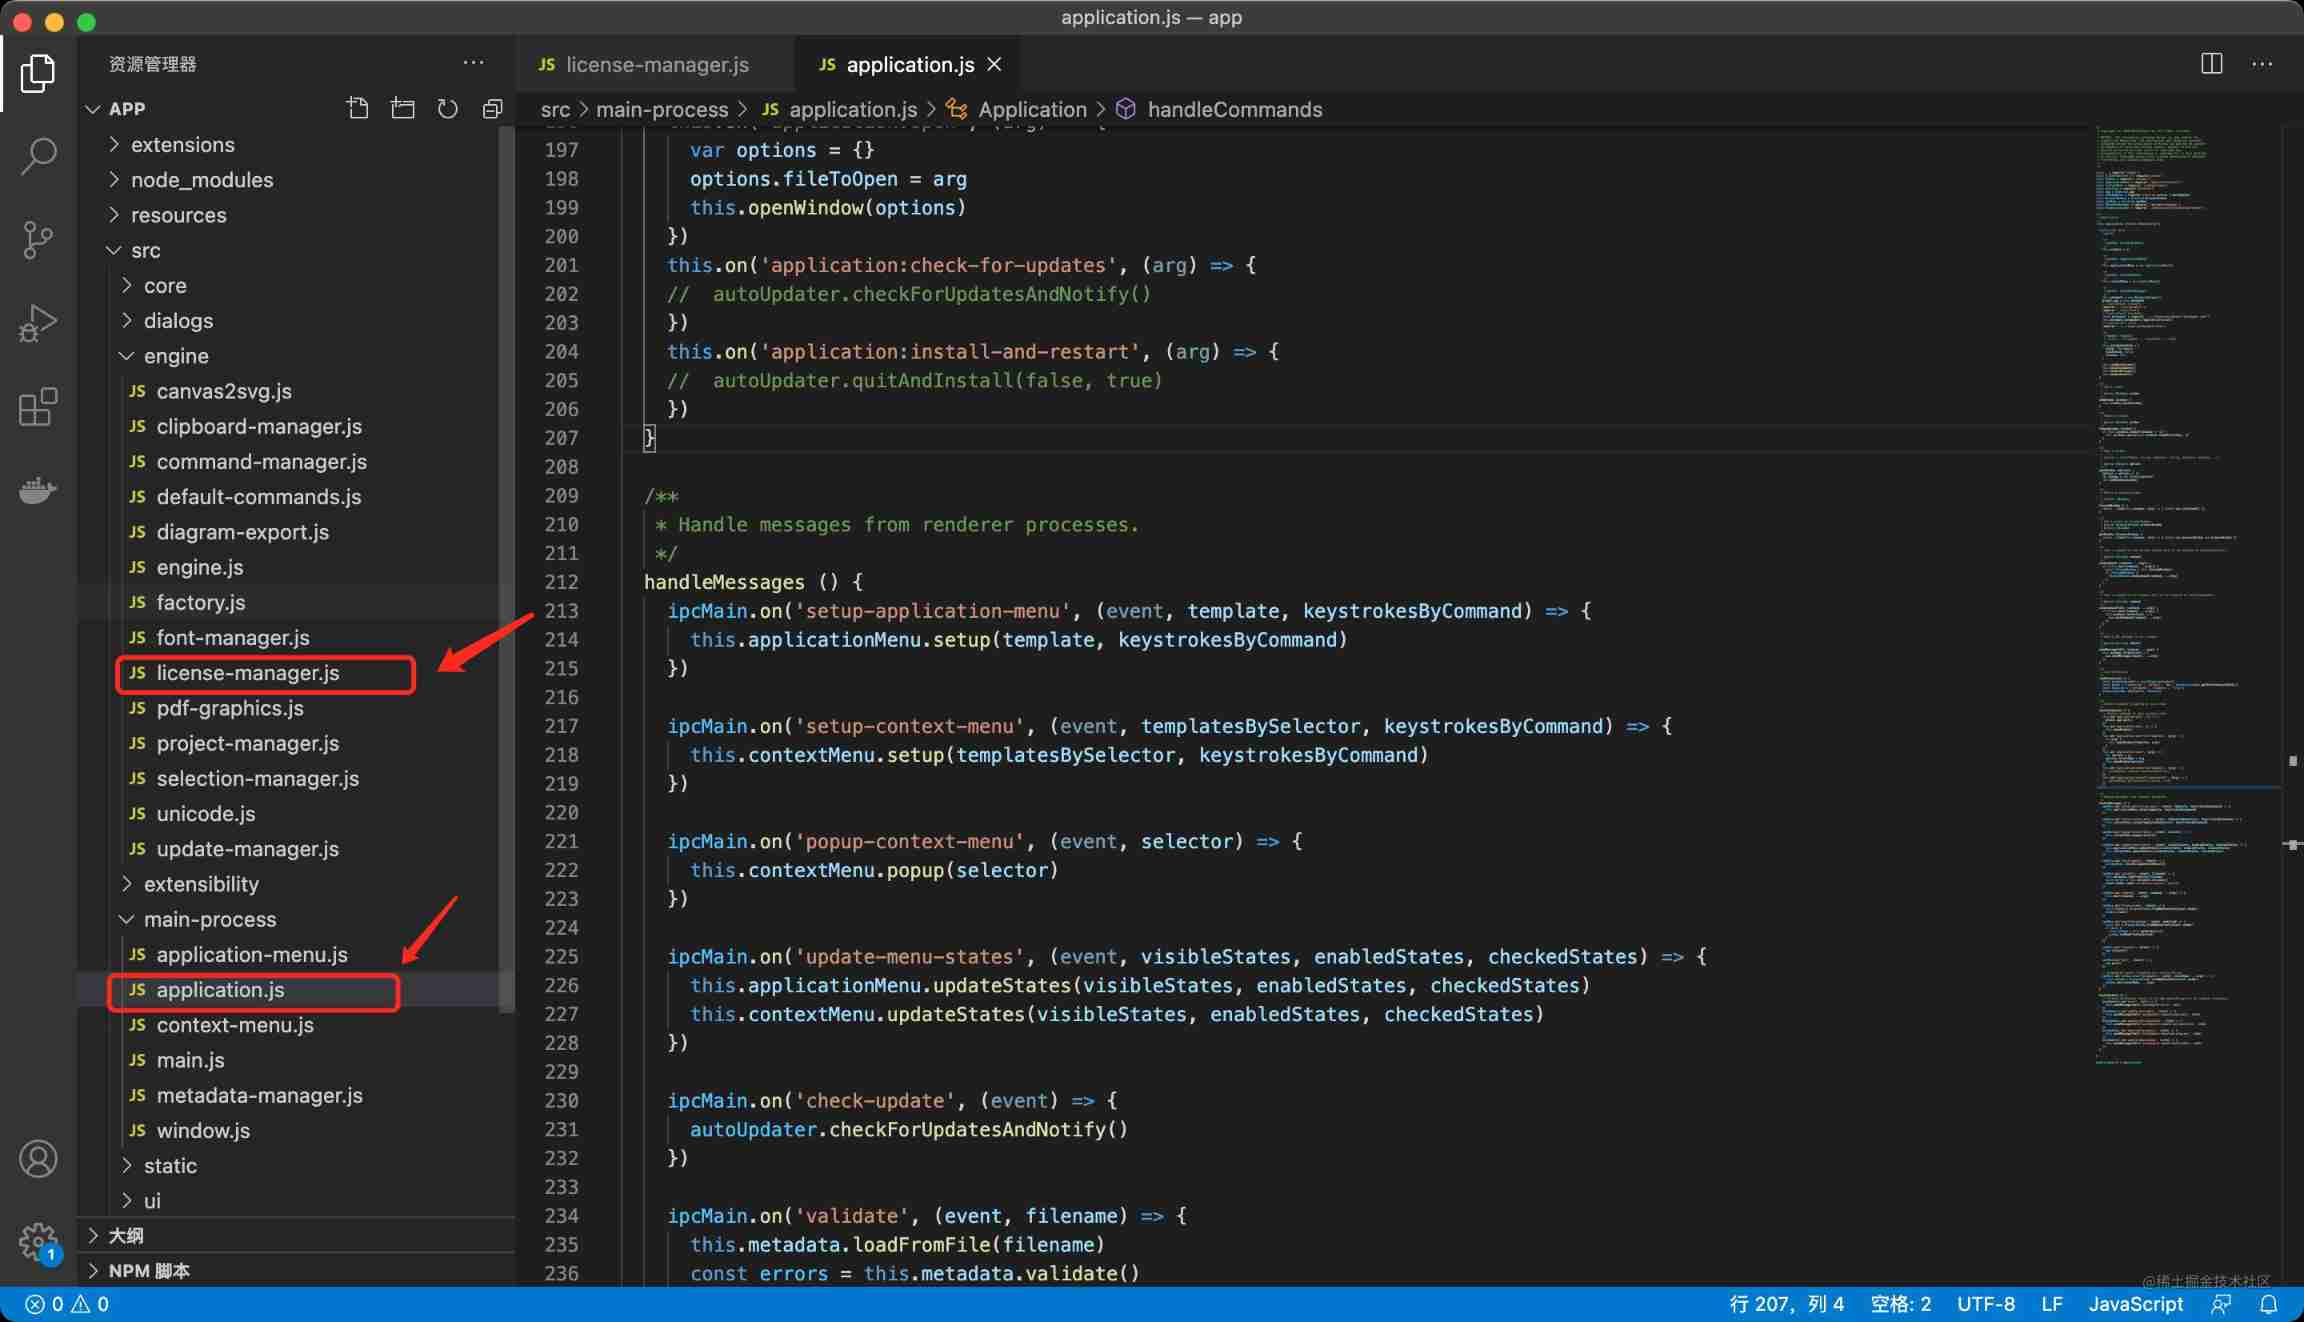The image size is (2304, 1322).
Task: Click the handleMessages method name
Action: pyautogui.click(x=724, y=582)
